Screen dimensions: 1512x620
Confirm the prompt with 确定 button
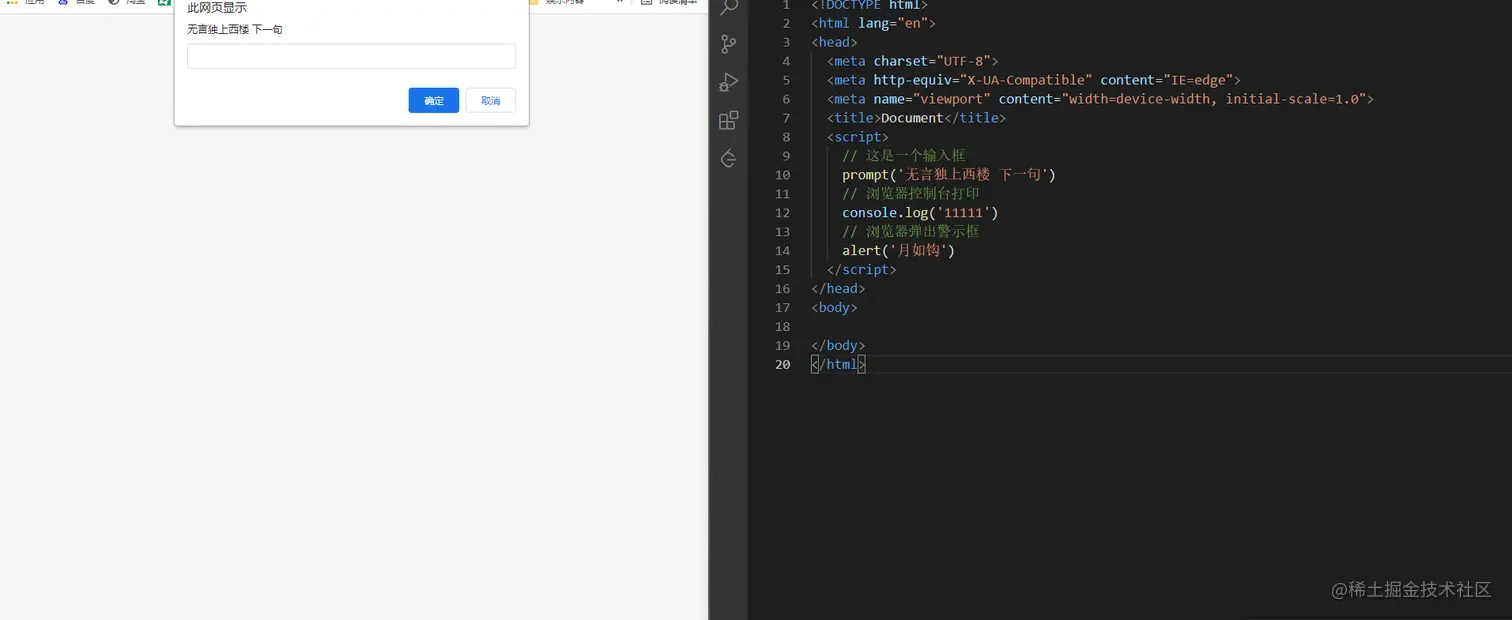click(434, 100)
